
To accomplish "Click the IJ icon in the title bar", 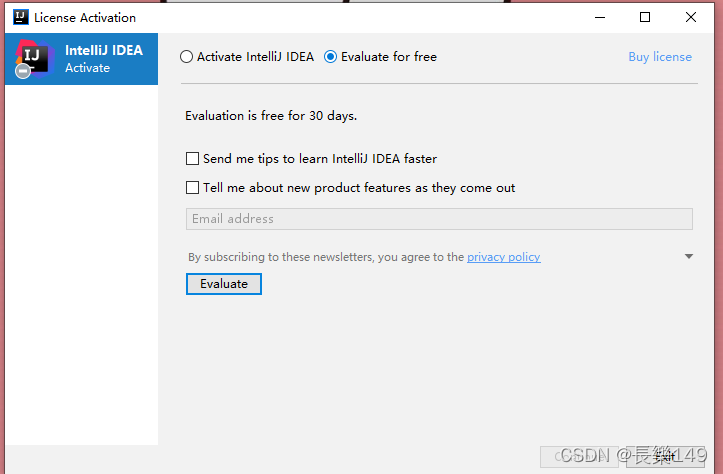I will click(x=21, y=18).
